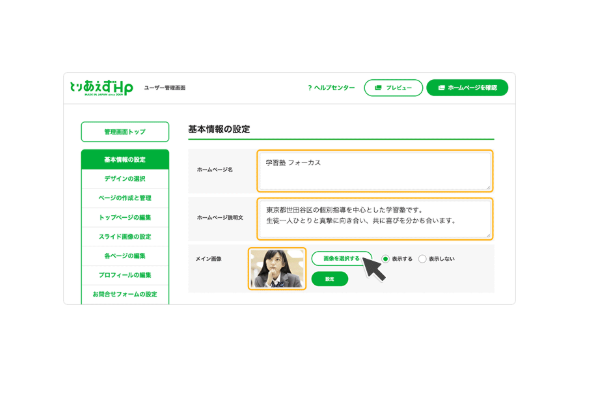This screenshot has height=400, width=600.
Task: Click the とりあえずHP logo
Action: [101, 88]
